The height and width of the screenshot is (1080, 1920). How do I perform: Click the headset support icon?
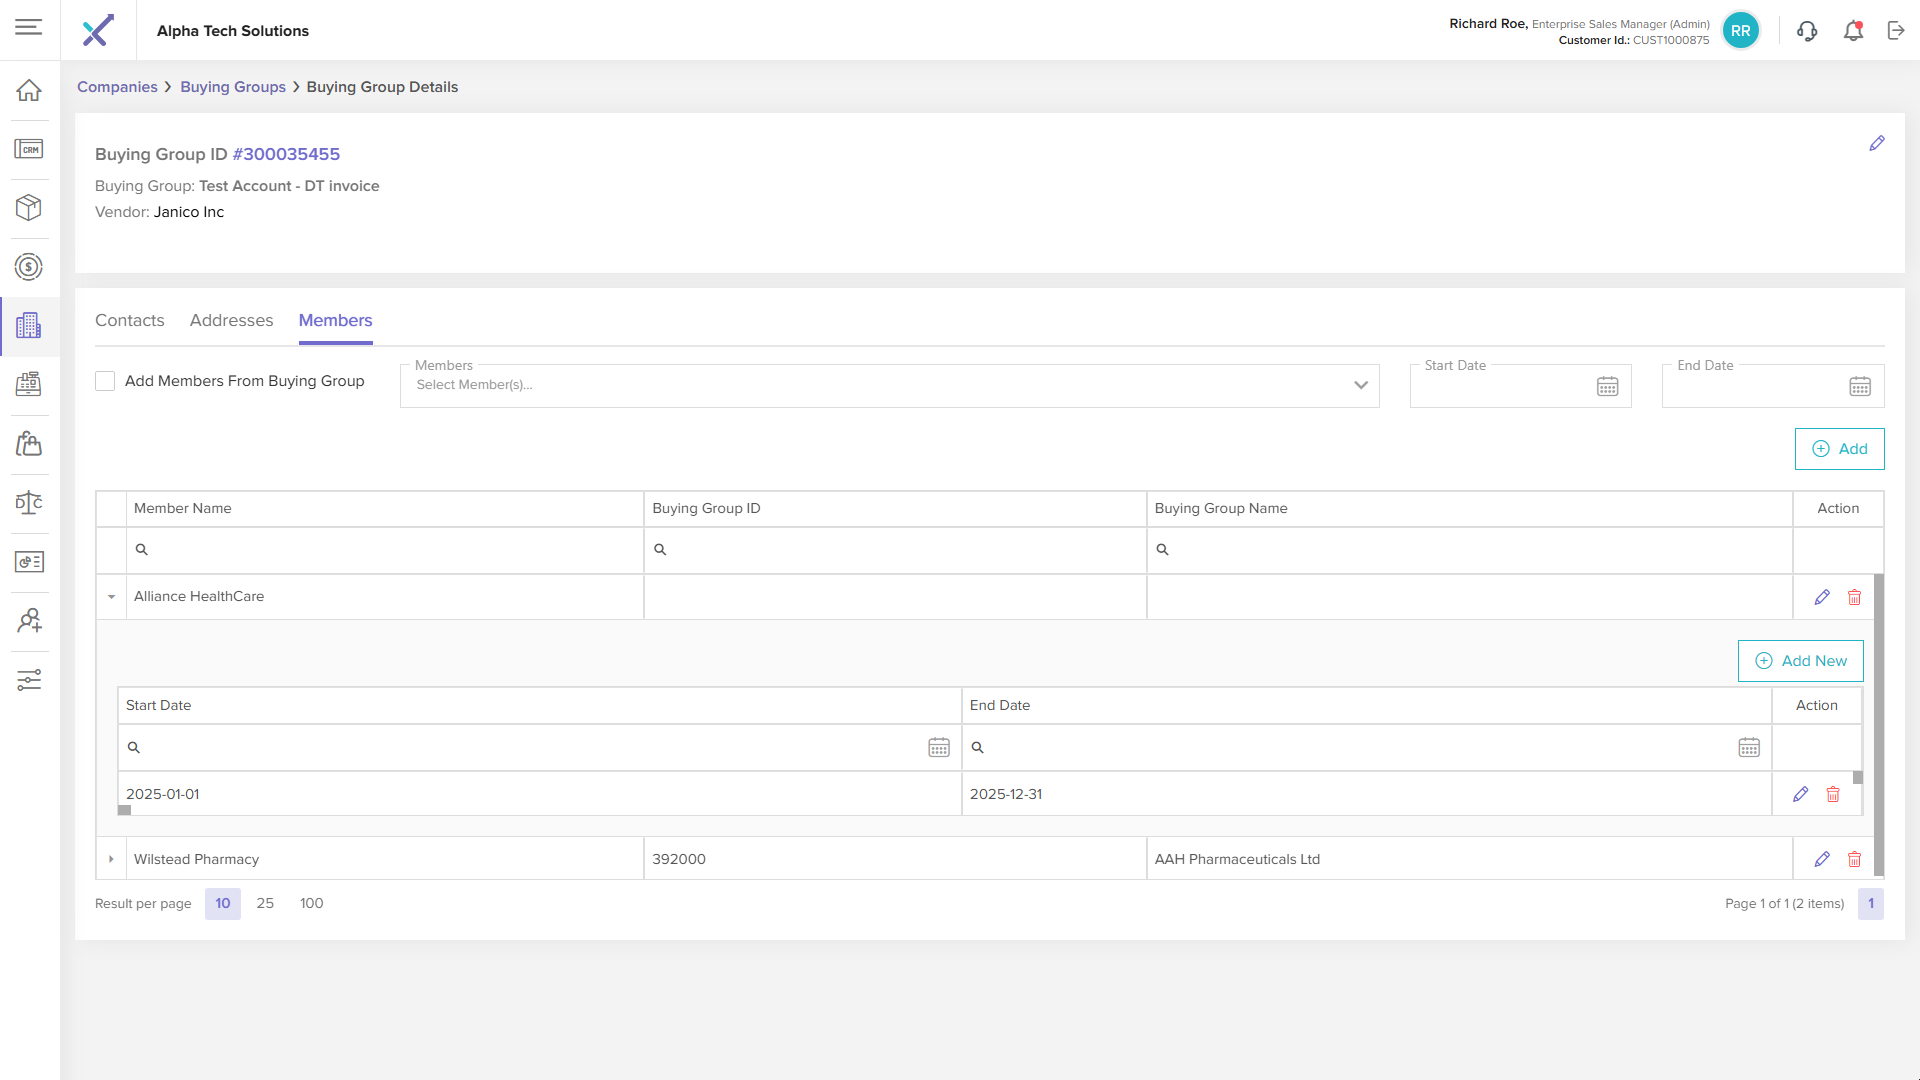(x=1806, y=31)
